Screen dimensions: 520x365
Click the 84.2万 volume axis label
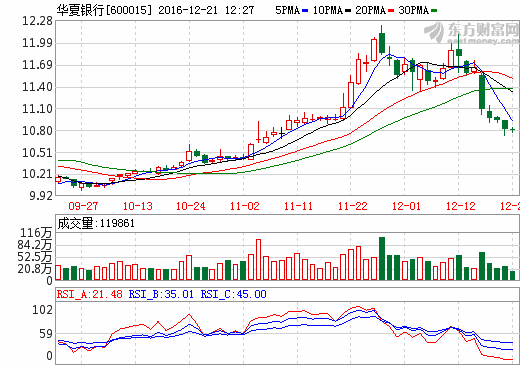pyautogui.click(x=35, y=245)
